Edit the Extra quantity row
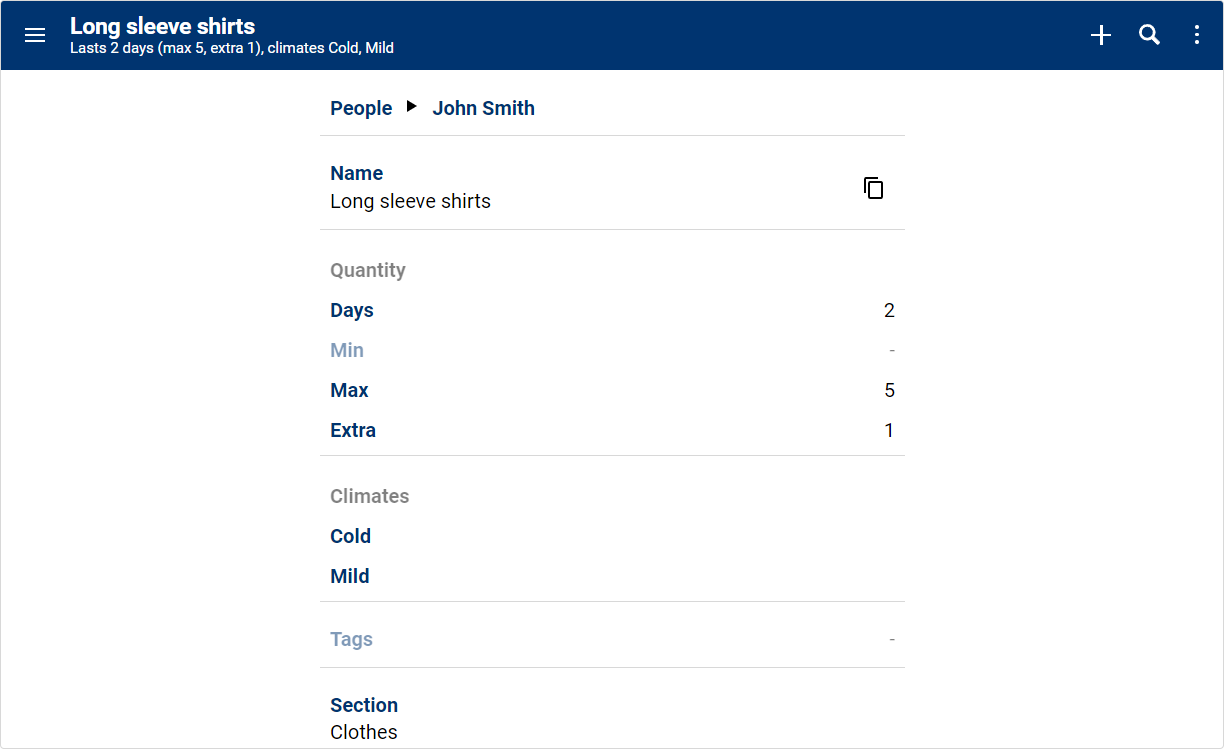The image size is (1224, 749). click(x=612, y=430)
